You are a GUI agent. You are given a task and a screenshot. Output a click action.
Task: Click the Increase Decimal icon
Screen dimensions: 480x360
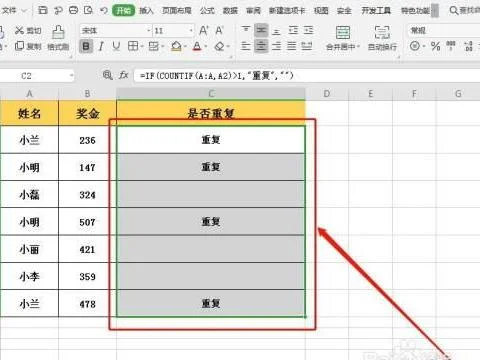point(468,46)
